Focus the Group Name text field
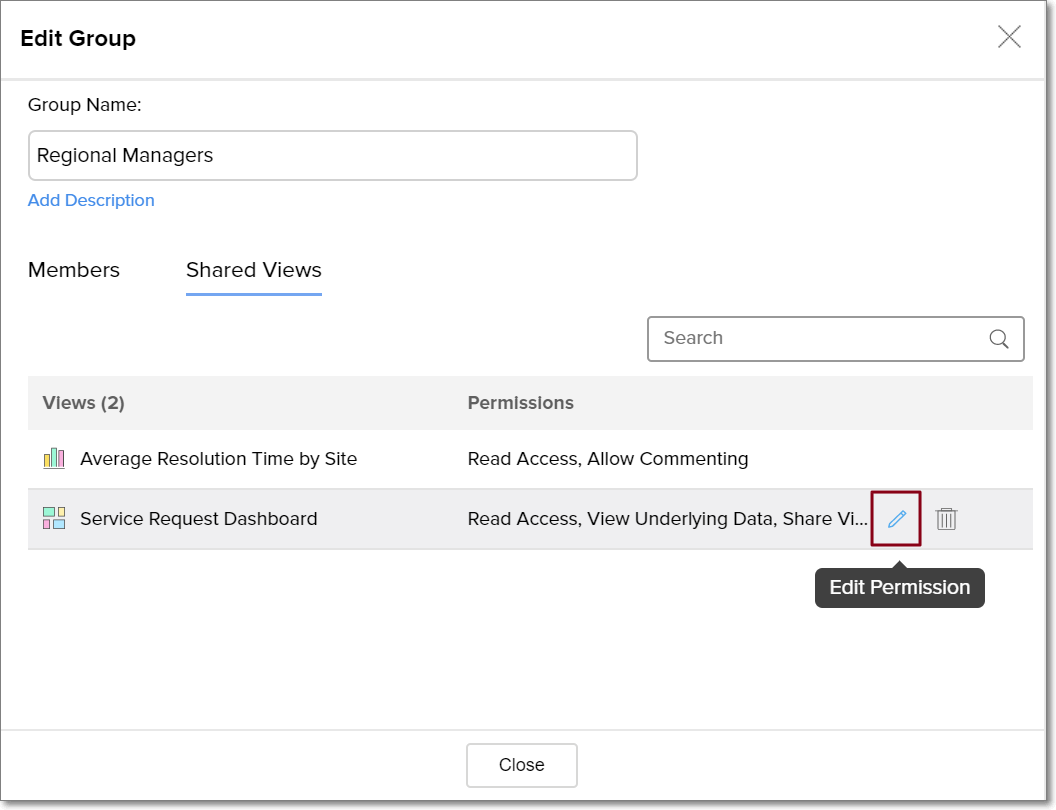 tap(332, 156)
